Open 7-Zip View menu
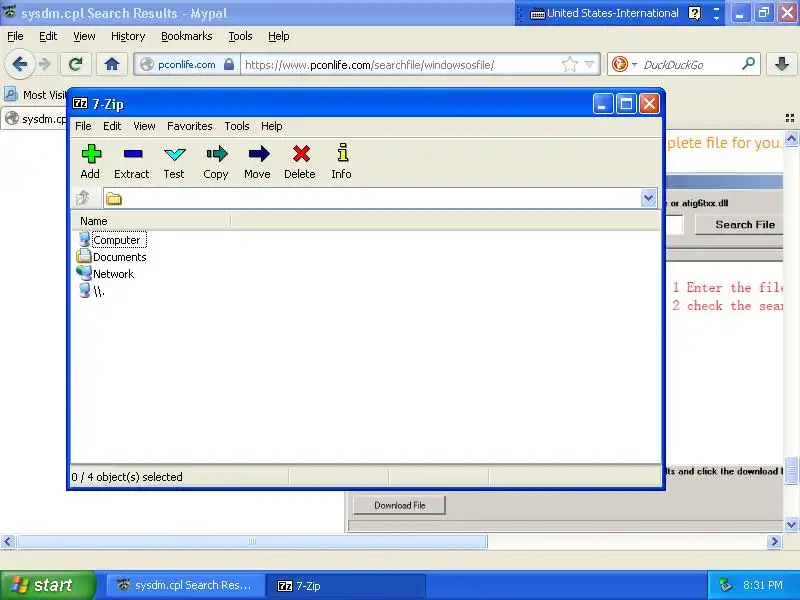This screenshot has height=600, width=800. tap(144, 126)
